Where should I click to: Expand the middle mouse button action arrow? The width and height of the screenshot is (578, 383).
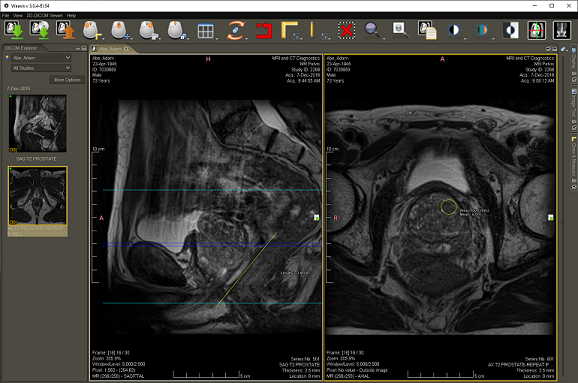tap(132, 38)
